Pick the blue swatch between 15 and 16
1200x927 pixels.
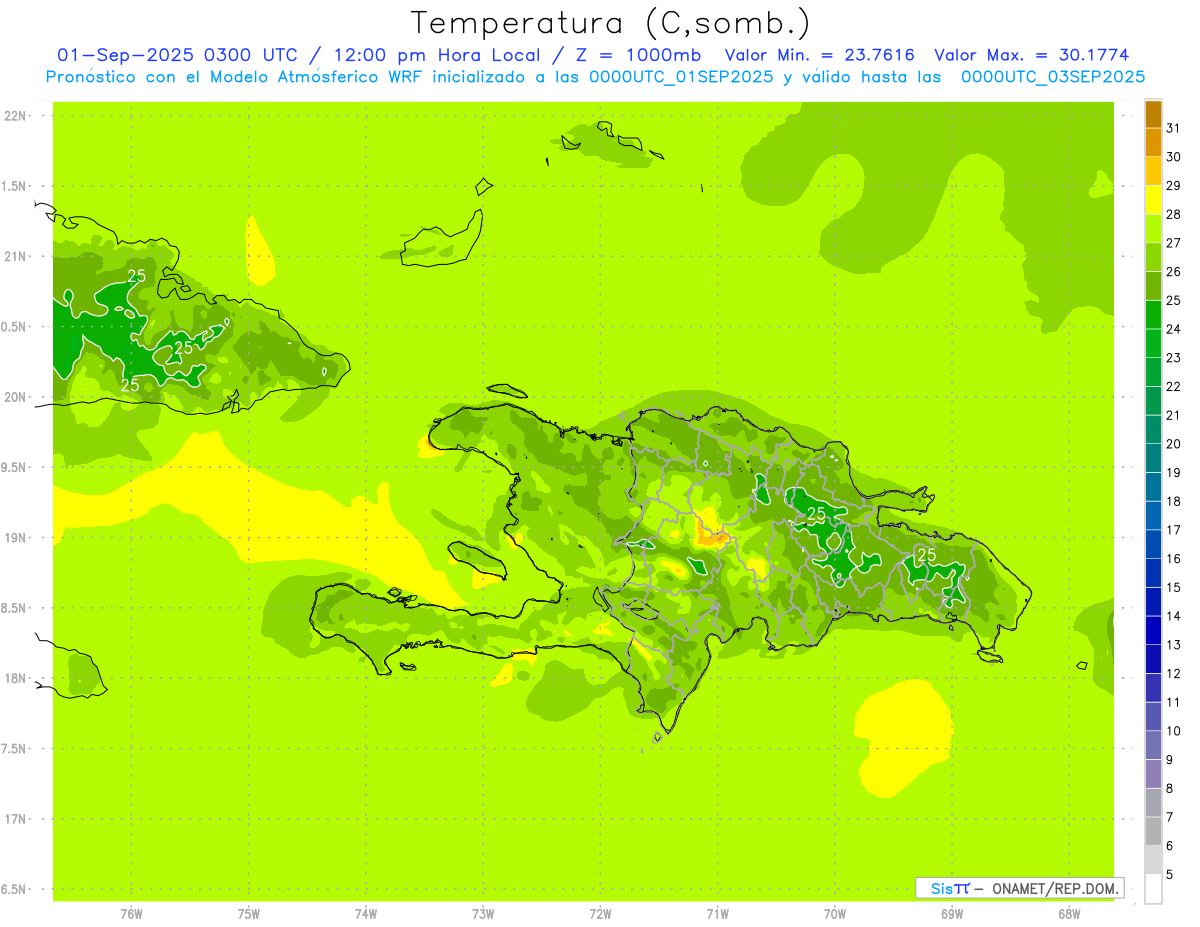pyautogui.click(x=1153, y=573)
